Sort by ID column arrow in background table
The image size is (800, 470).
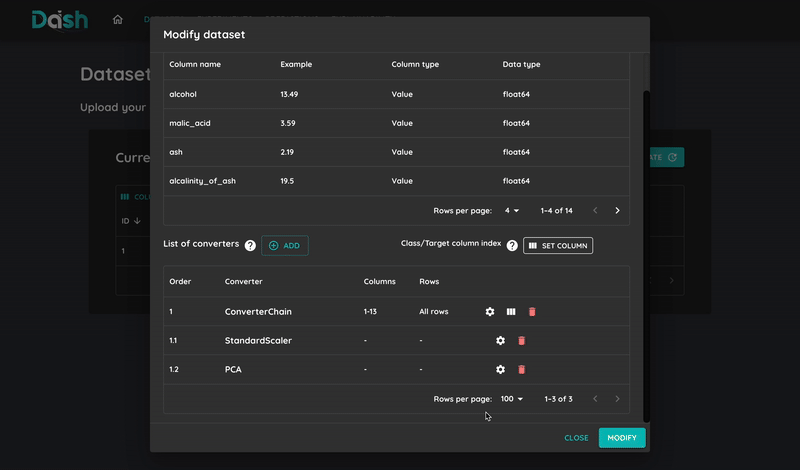[x=137, y=221]
